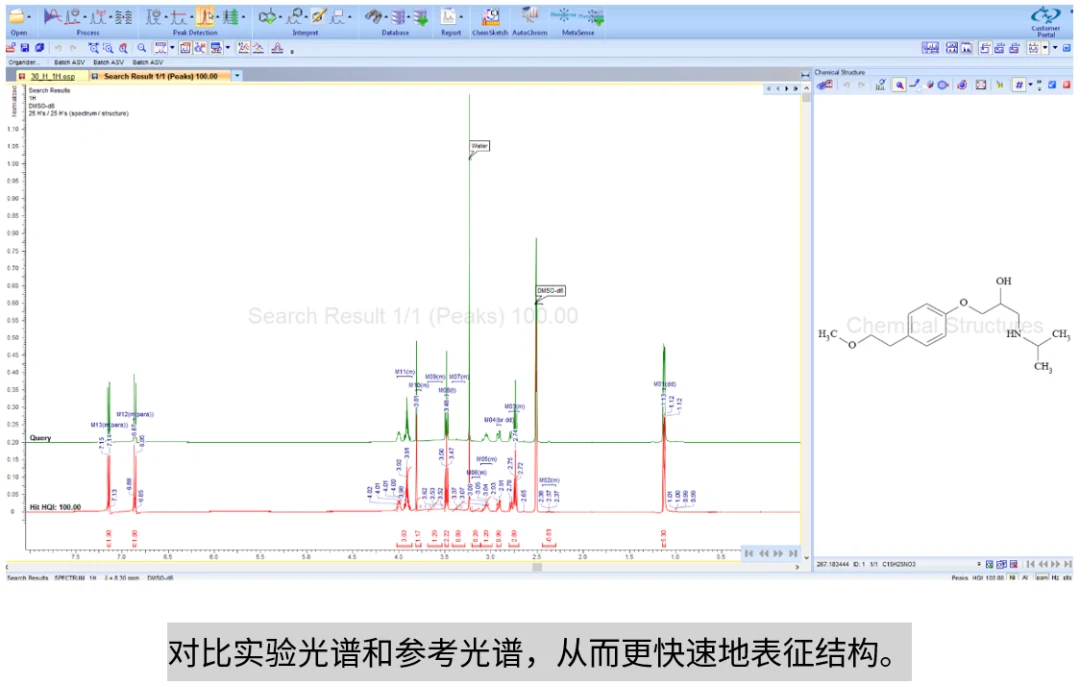Click the first tiled-spectra layout icon at top right
Viewport: 1080px width, 685px height.
coord(930,48)
